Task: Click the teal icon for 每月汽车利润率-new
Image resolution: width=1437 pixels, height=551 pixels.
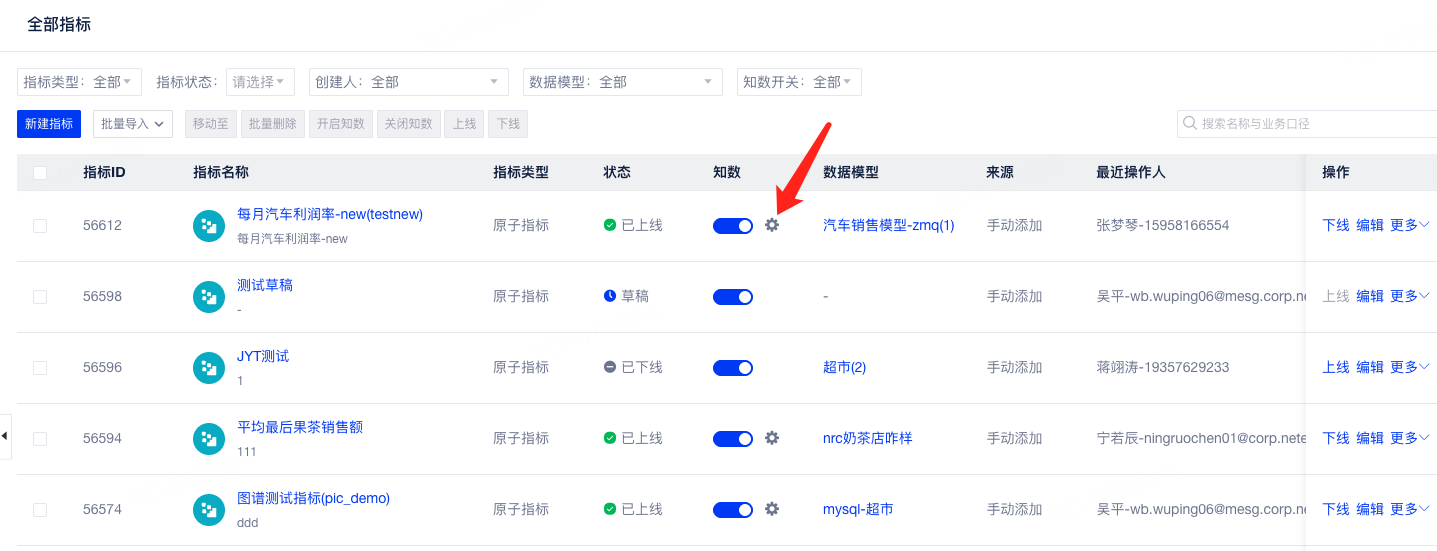Action: (209, 226)
